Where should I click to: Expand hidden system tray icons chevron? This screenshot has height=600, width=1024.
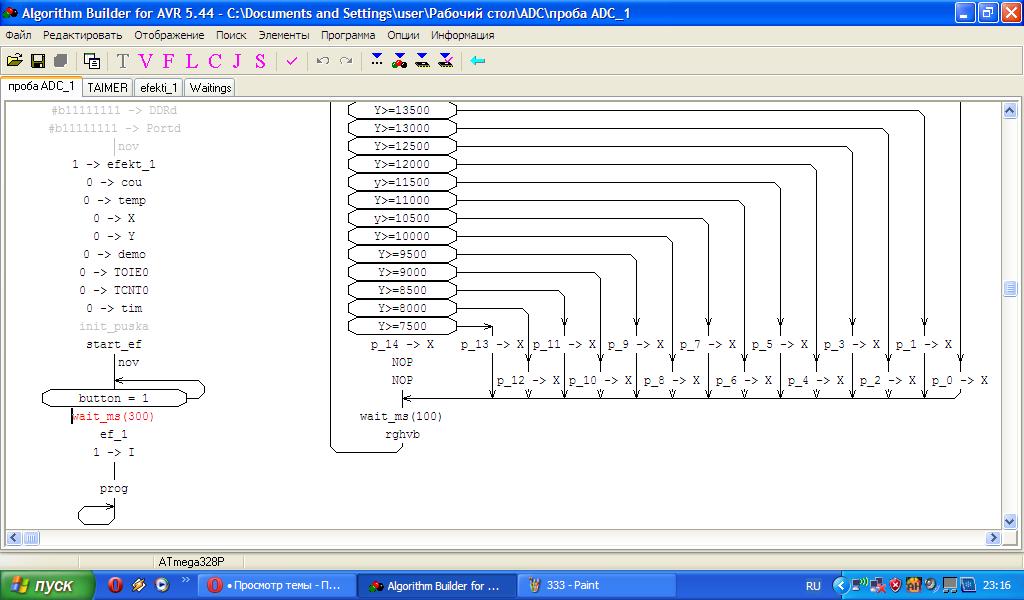coord(840,585)
